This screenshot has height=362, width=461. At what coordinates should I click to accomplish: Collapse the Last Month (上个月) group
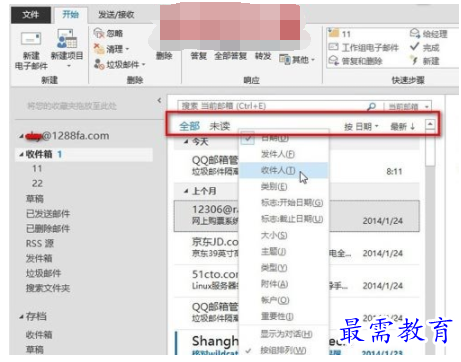tap(186, 191)
